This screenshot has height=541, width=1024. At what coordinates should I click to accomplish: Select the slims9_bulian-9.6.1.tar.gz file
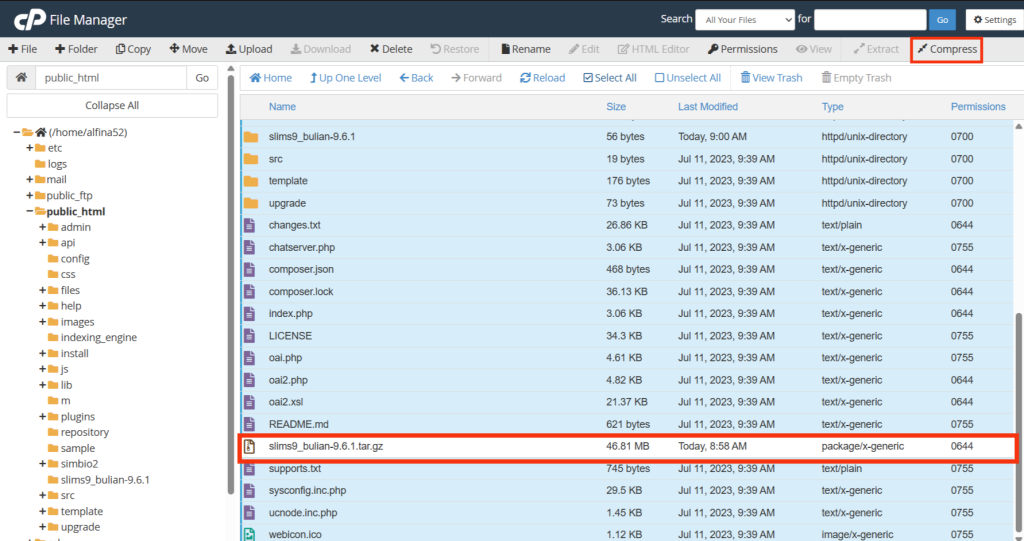click(x=326, y=446)
